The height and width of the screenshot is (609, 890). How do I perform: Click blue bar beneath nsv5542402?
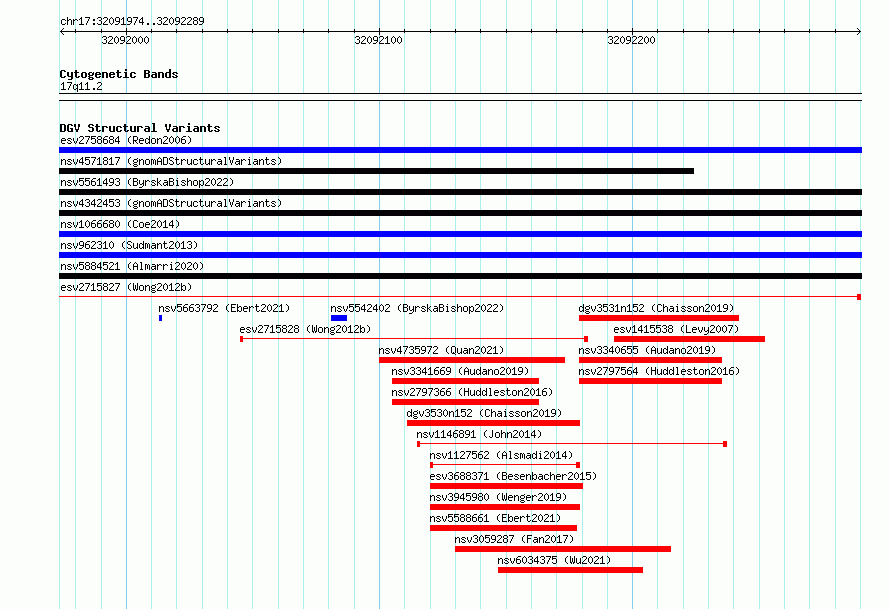339,318
